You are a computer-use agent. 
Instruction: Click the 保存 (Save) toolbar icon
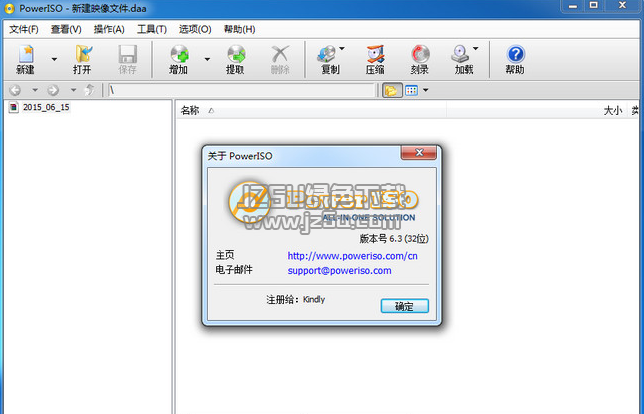[127, 60]
